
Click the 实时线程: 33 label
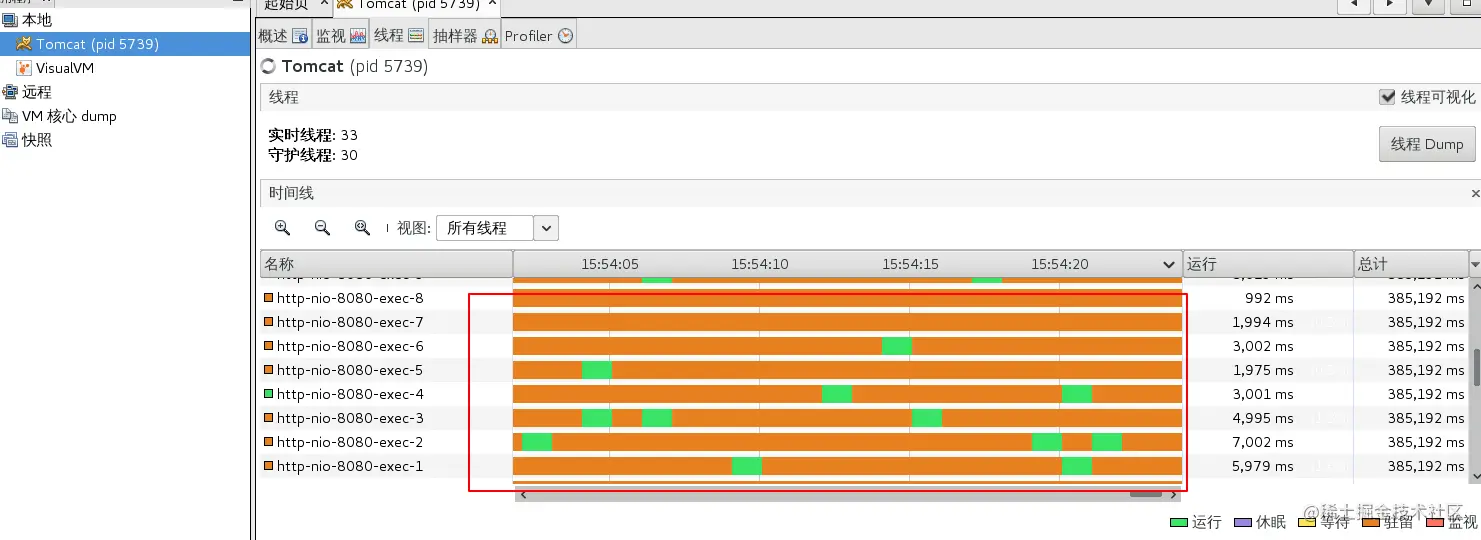point(313,135)
